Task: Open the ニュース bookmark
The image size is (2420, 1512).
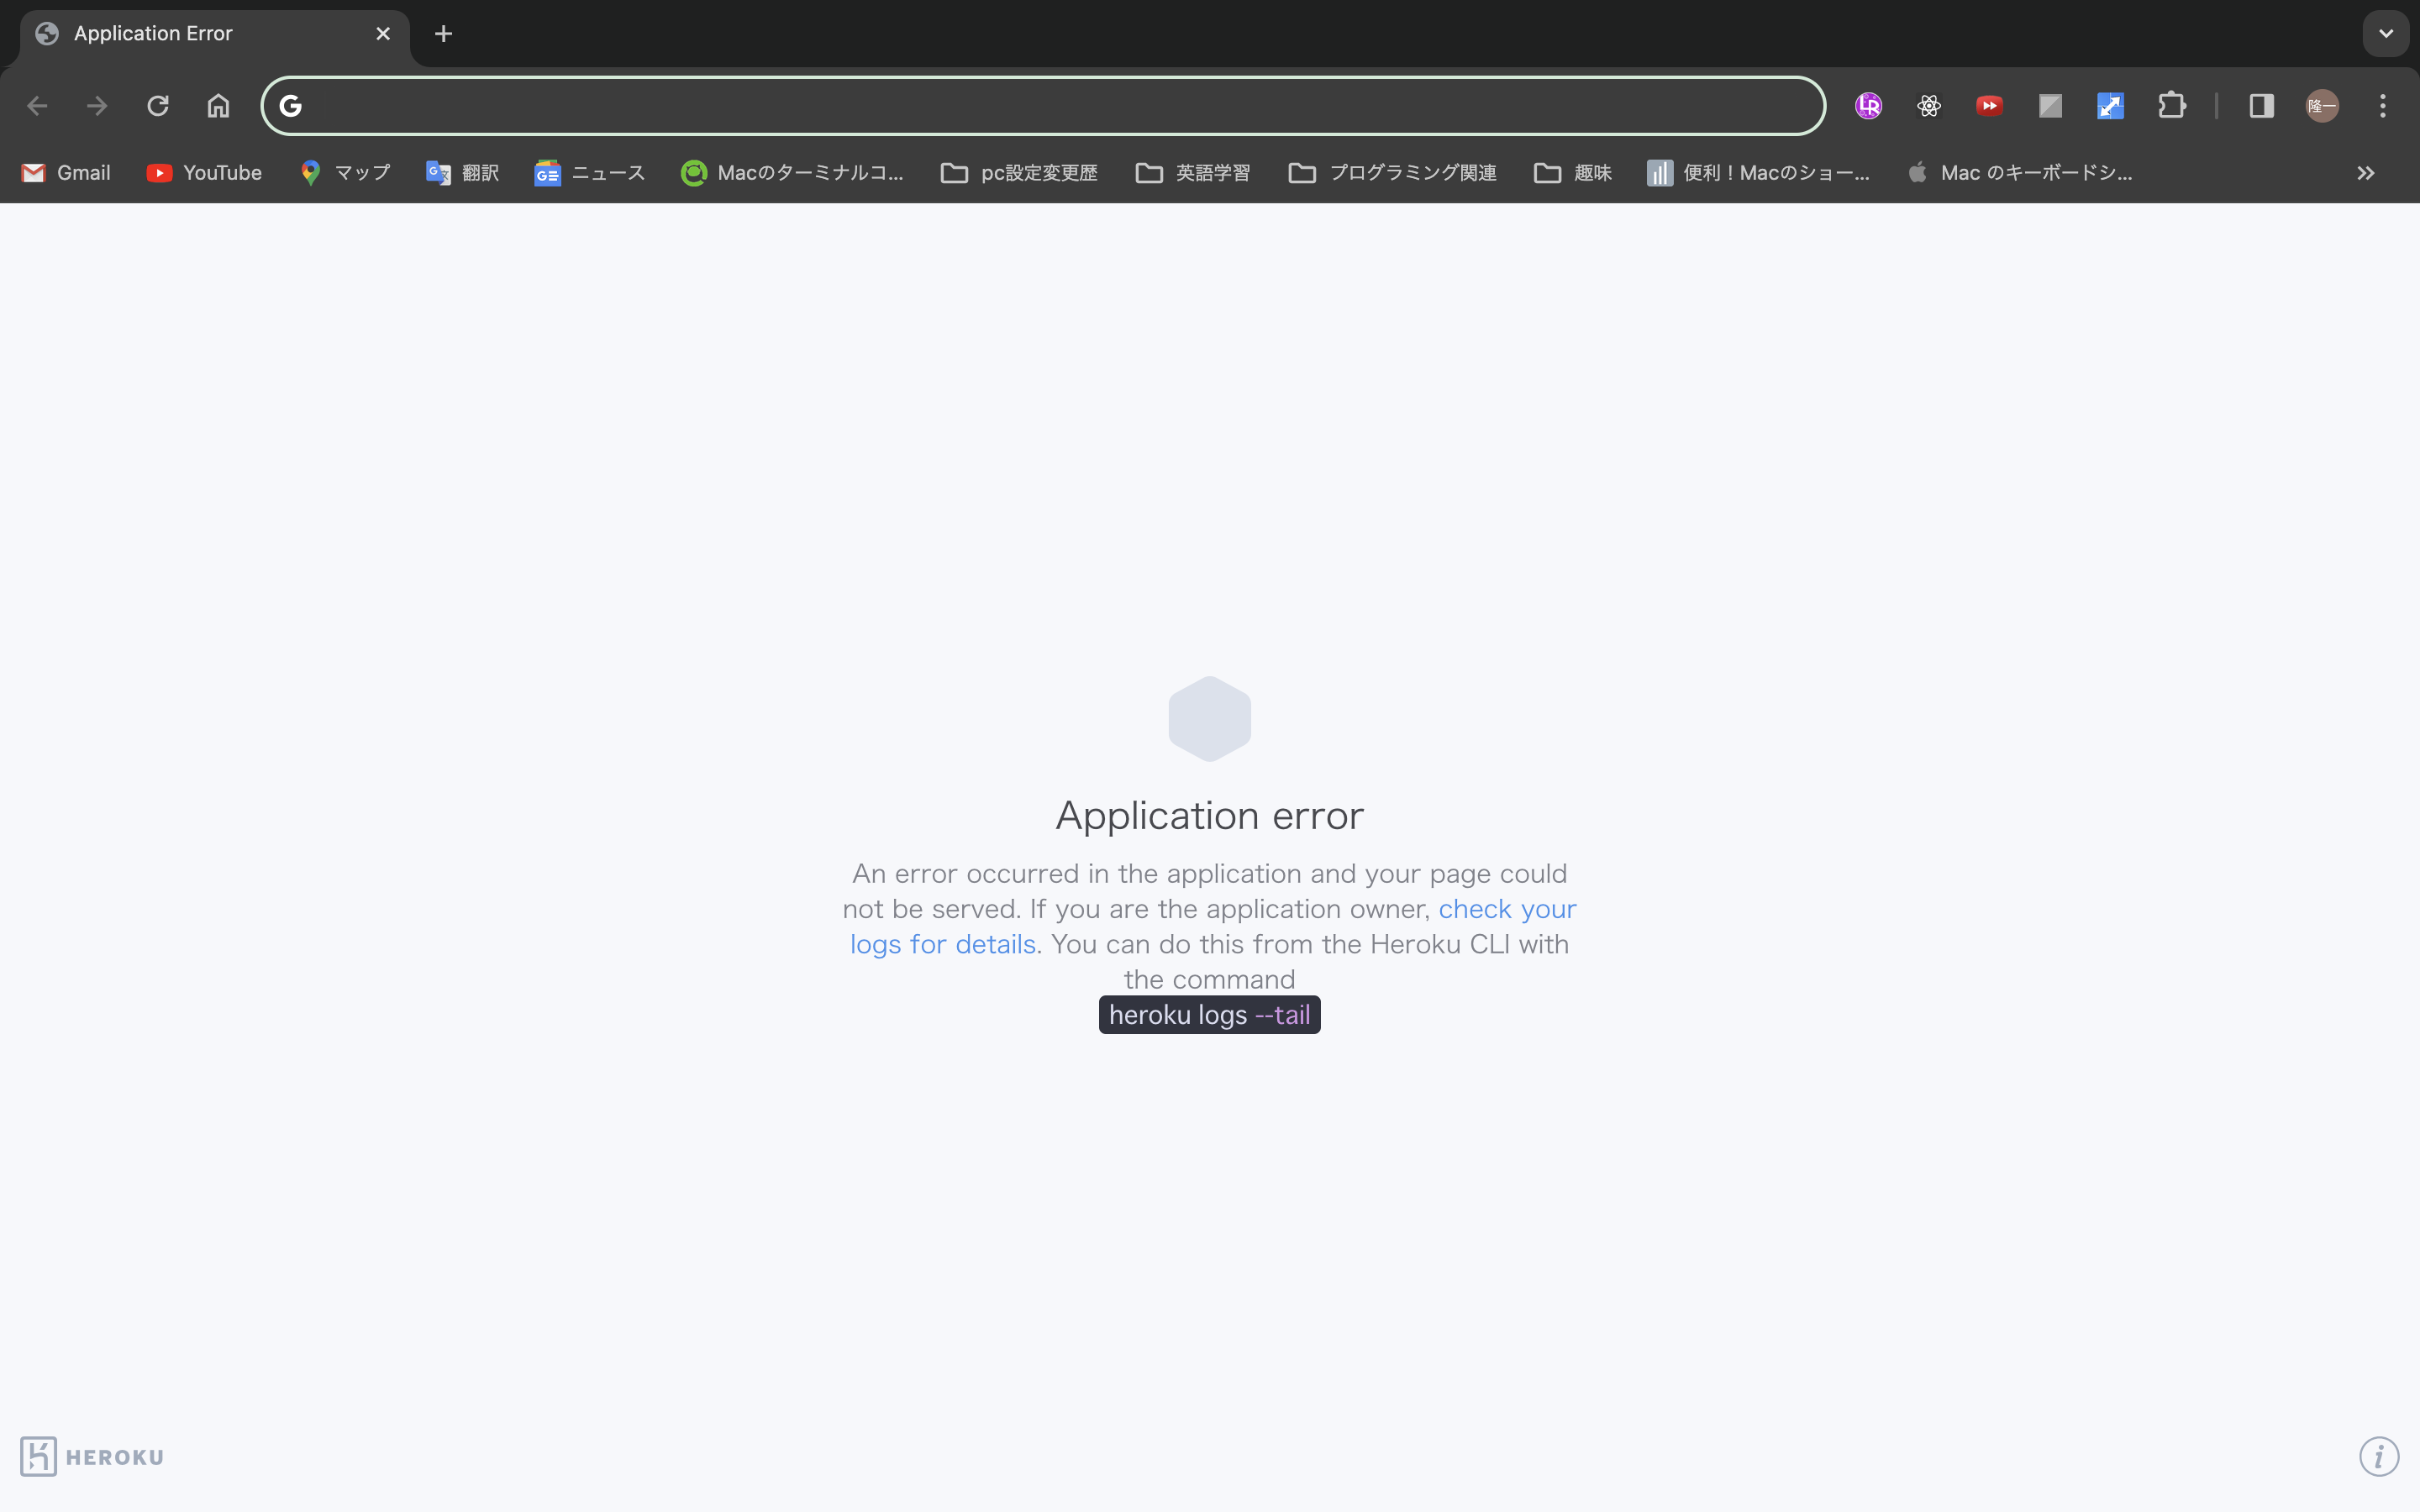Action: click(590, 173)
